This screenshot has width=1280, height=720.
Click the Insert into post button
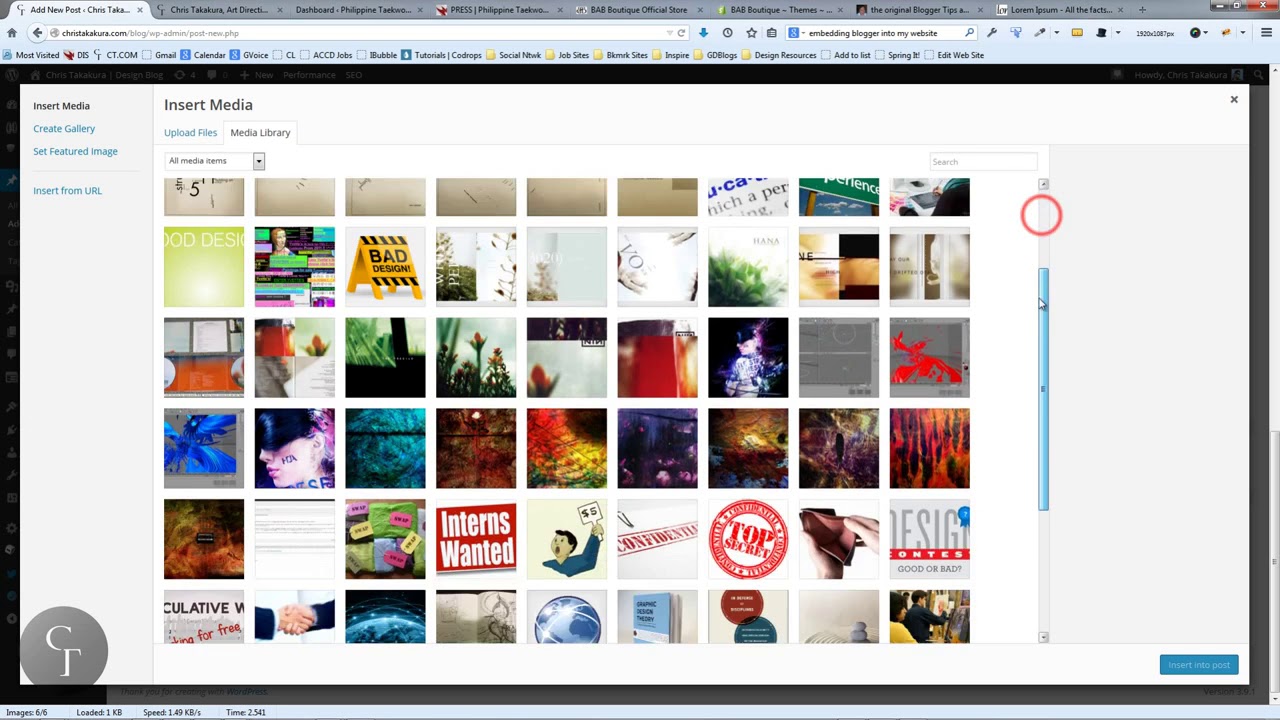1199,665
